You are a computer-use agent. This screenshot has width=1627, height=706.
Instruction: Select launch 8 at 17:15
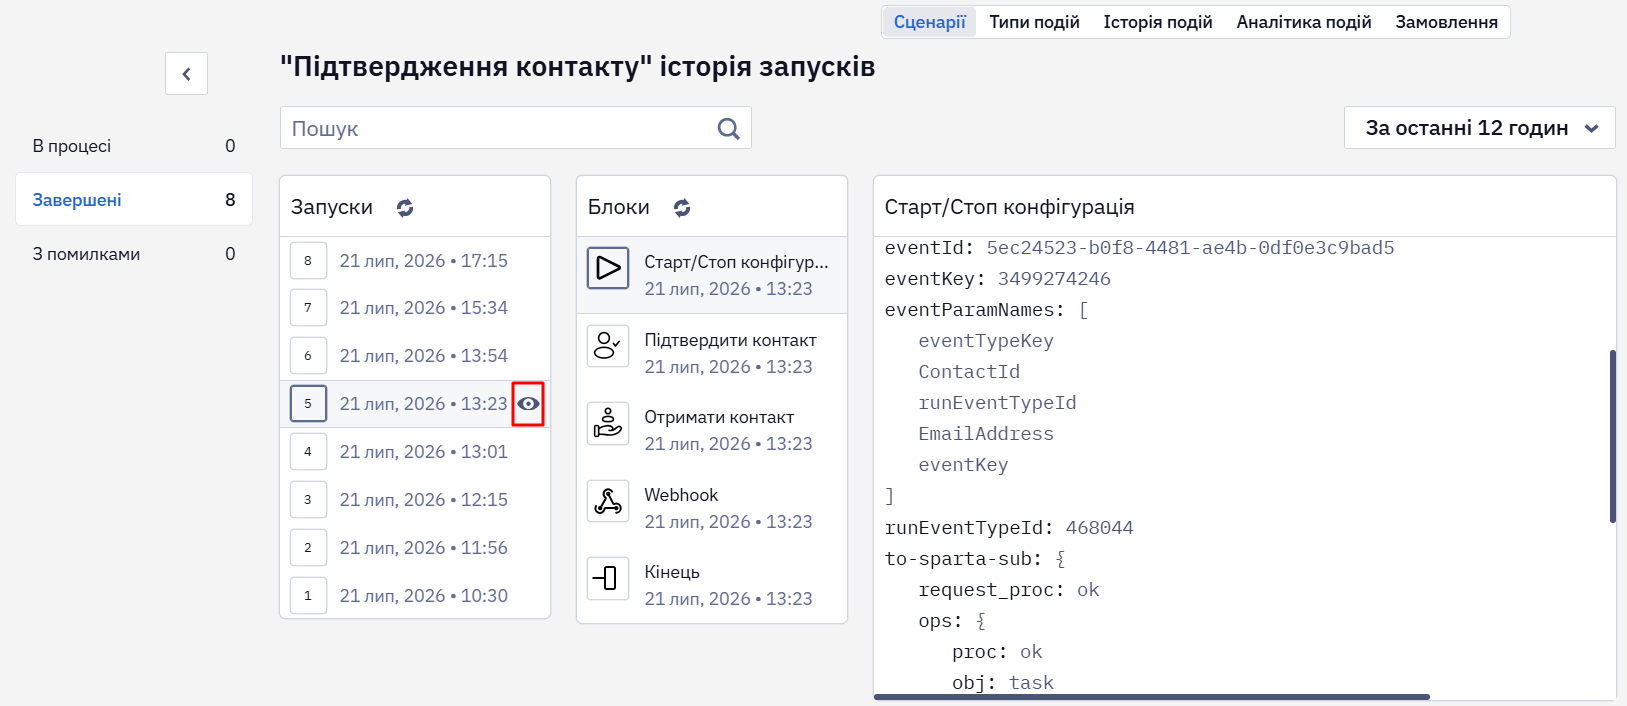[415, 261]
